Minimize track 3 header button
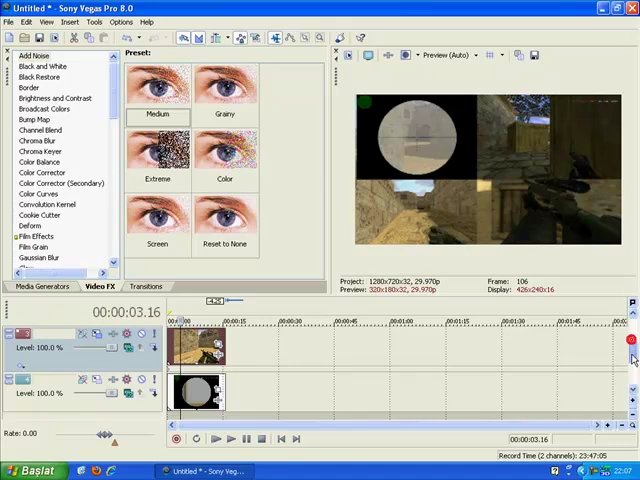Viewport: 640px width, 480px height. pyautogui.click(x=9, y=334)
